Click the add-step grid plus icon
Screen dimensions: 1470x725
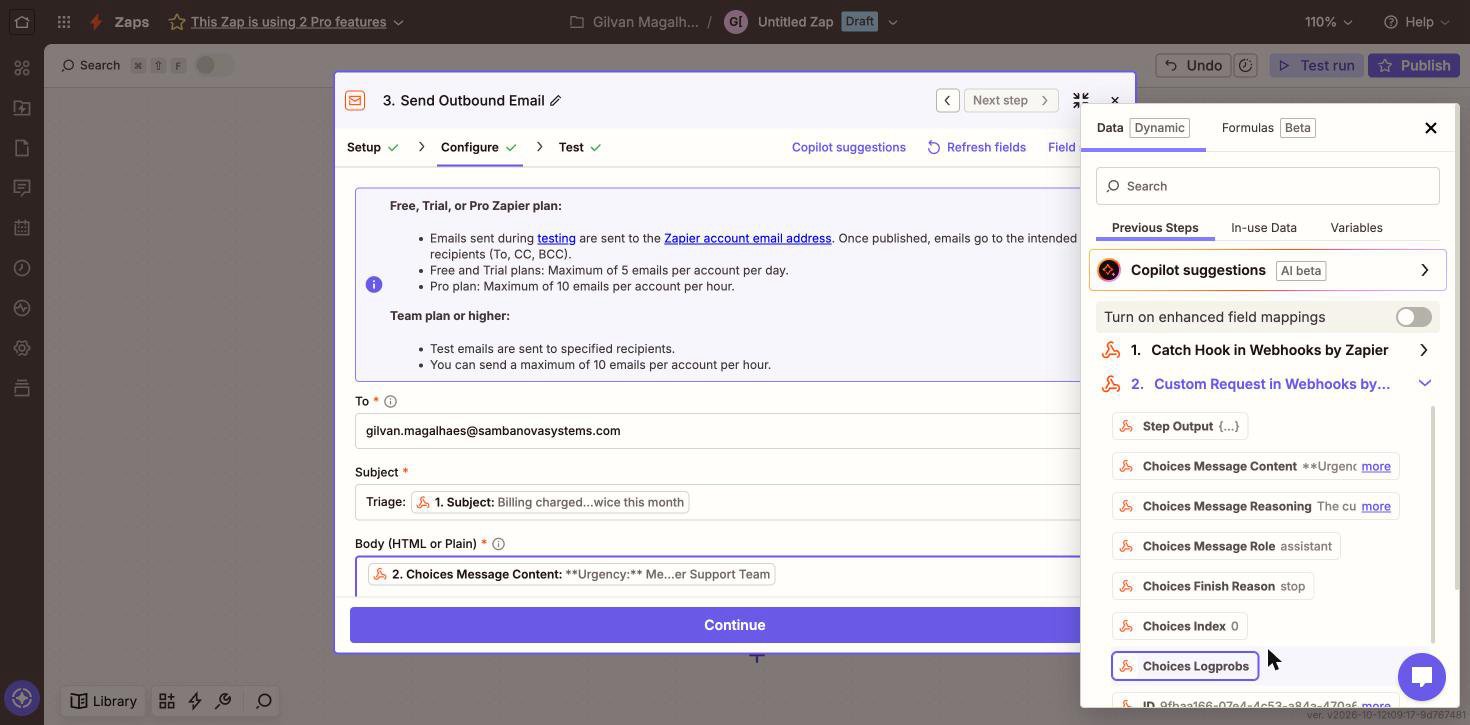click(x=167, y=701)
